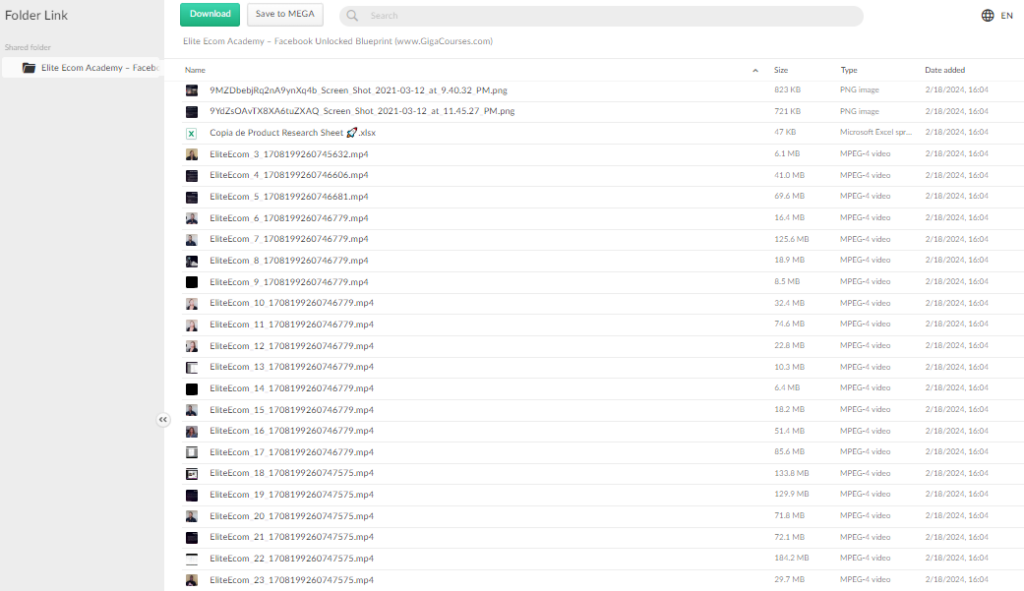Click thumbnail icon of EliteEcom_10 video
Image resolution: width=1024 pixels, height=591 pixels.
[x=191, y=303]
